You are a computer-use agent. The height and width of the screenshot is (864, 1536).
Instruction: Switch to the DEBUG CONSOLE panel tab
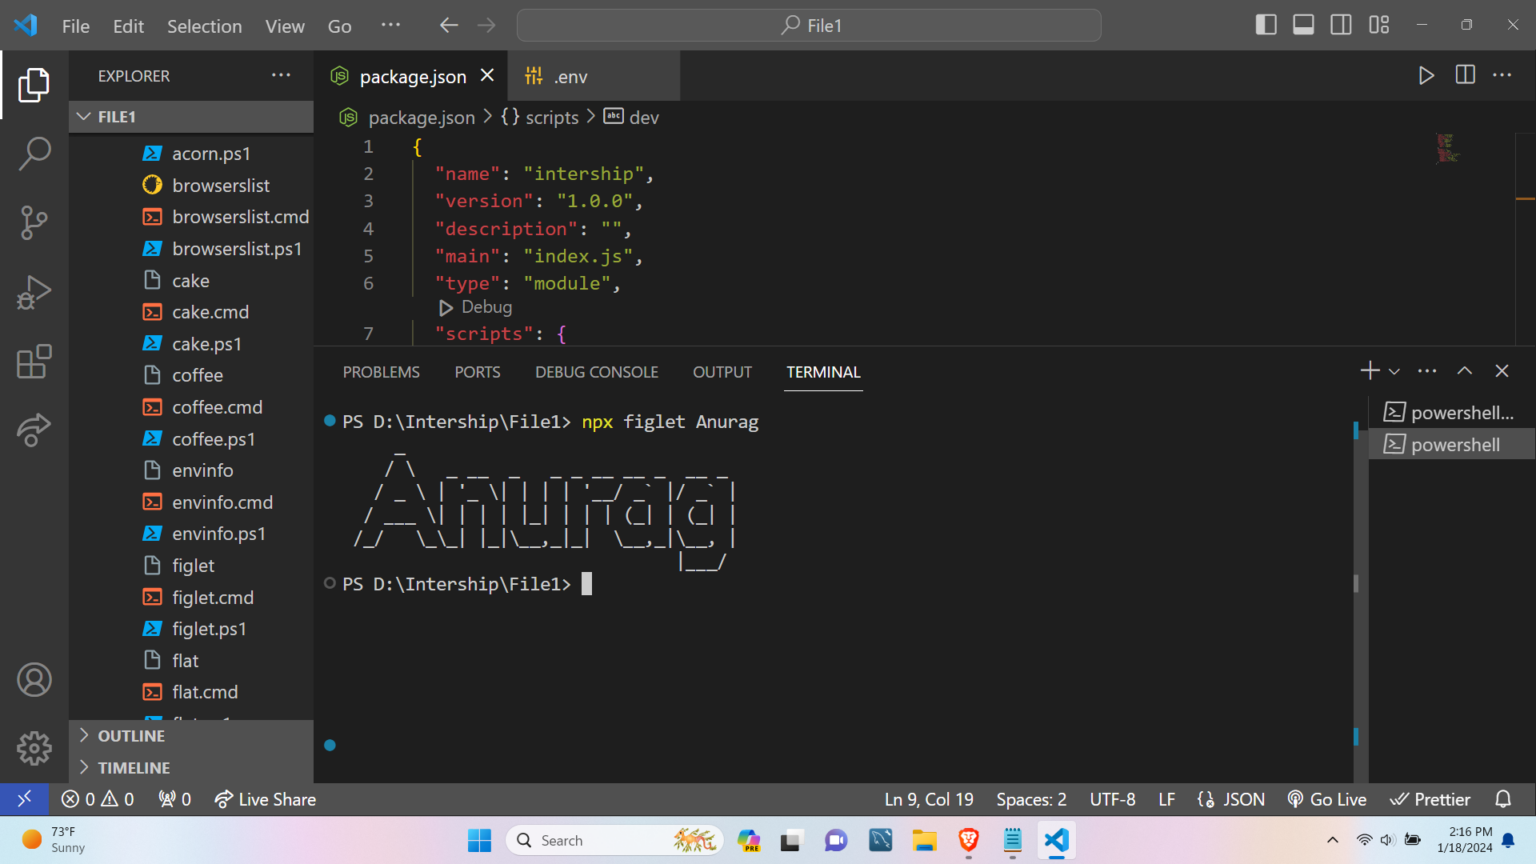point(596,372)
